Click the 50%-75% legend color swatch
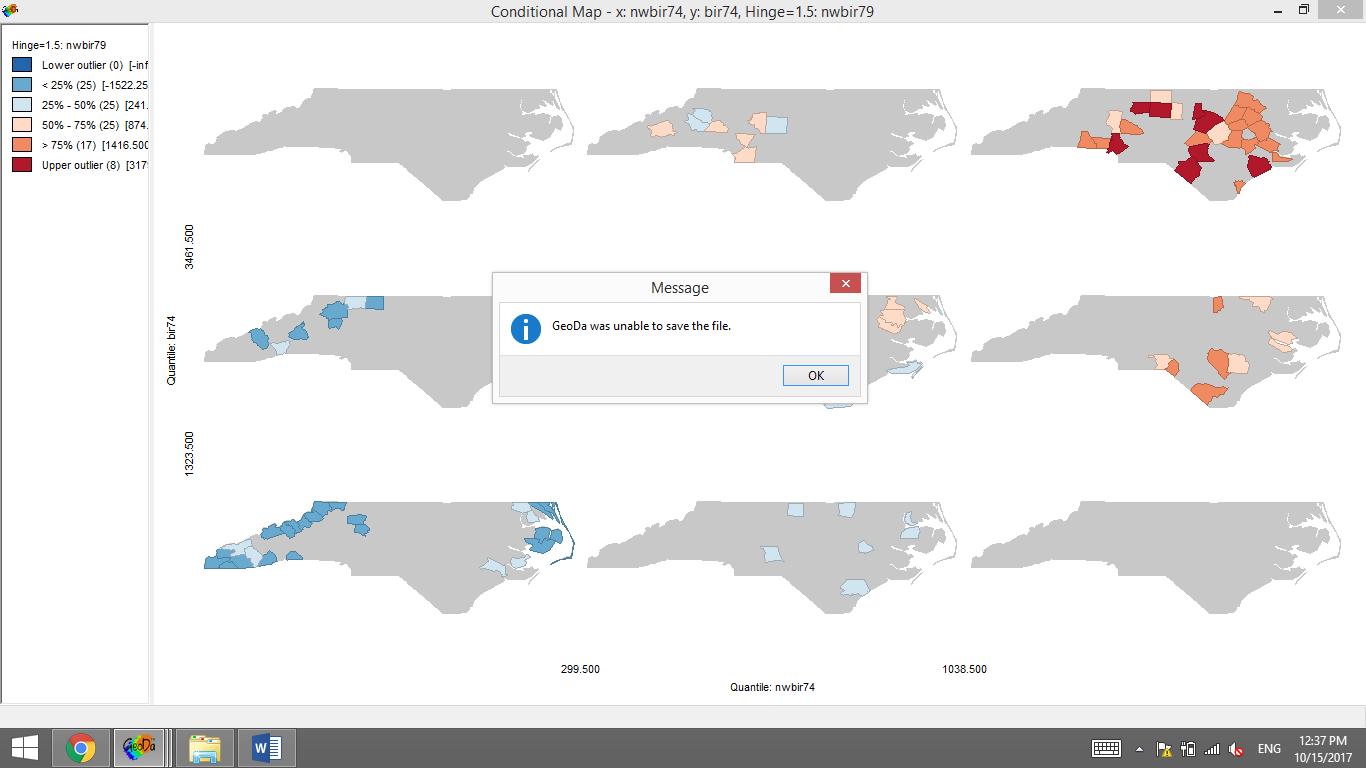 point(21,124)
